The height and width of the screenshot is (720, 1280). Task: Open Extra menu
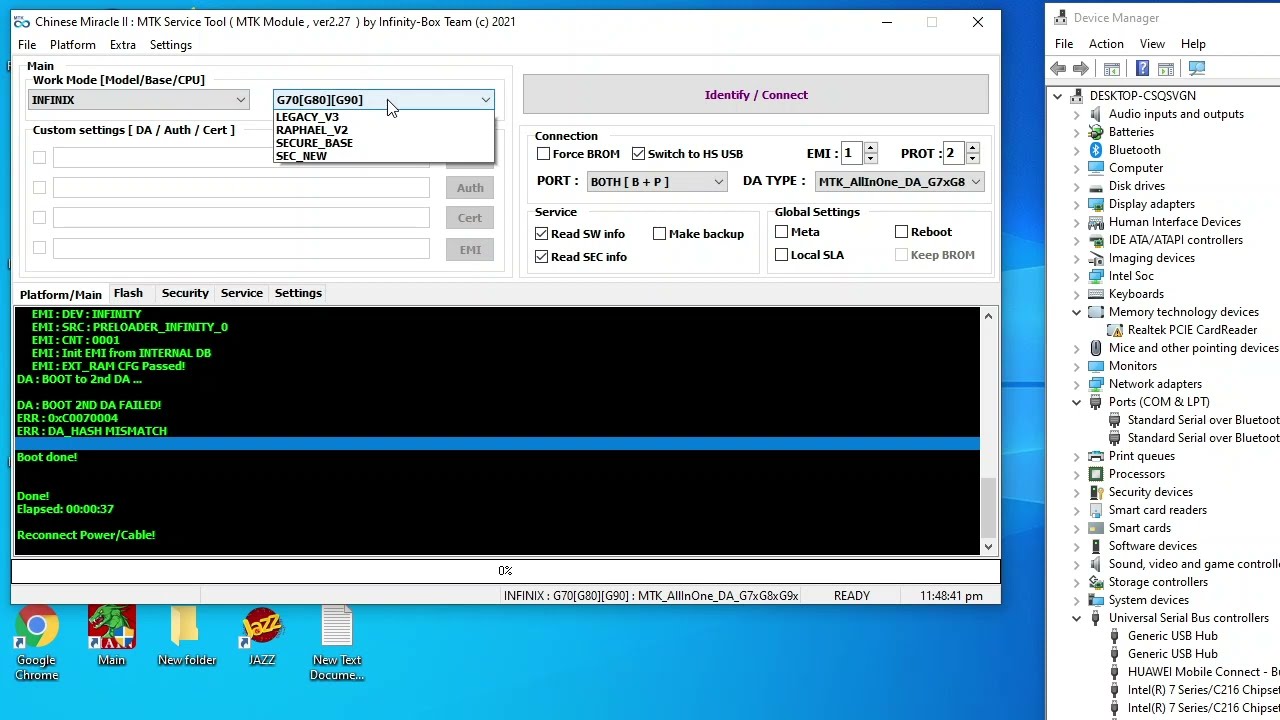tap(123, 45)
